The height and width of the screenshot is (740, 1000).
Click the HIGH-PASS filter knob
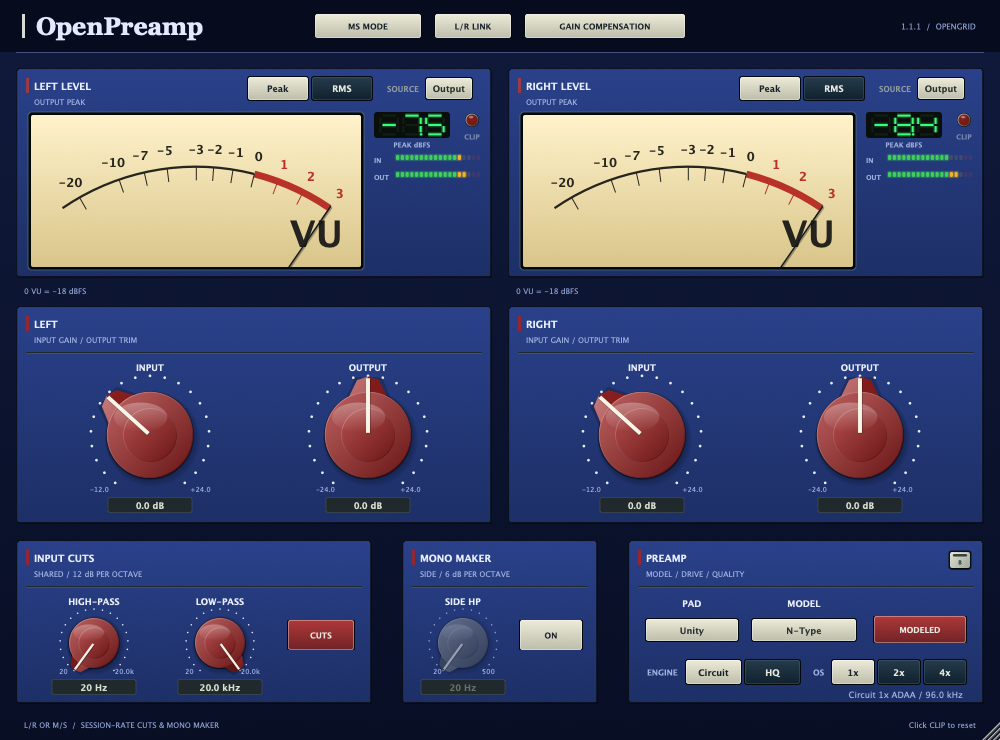point(94,643)
